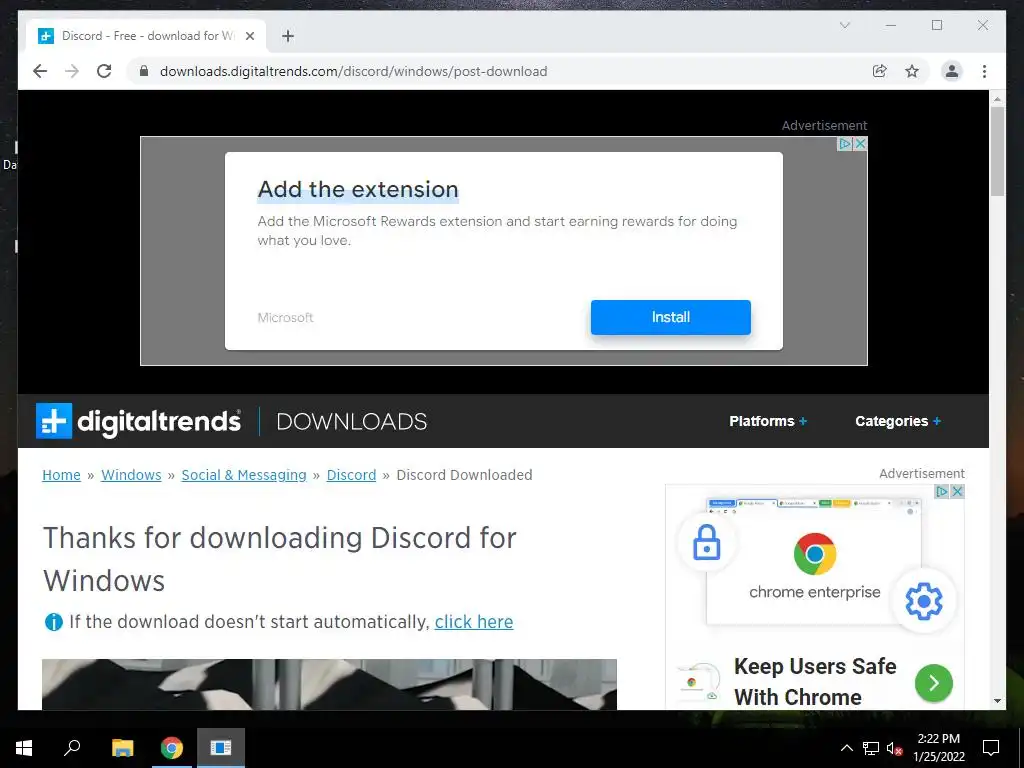The height and width of the screenshot is (768, 1024).
Task: Click the digitaltrends logo
Action: 138,421
